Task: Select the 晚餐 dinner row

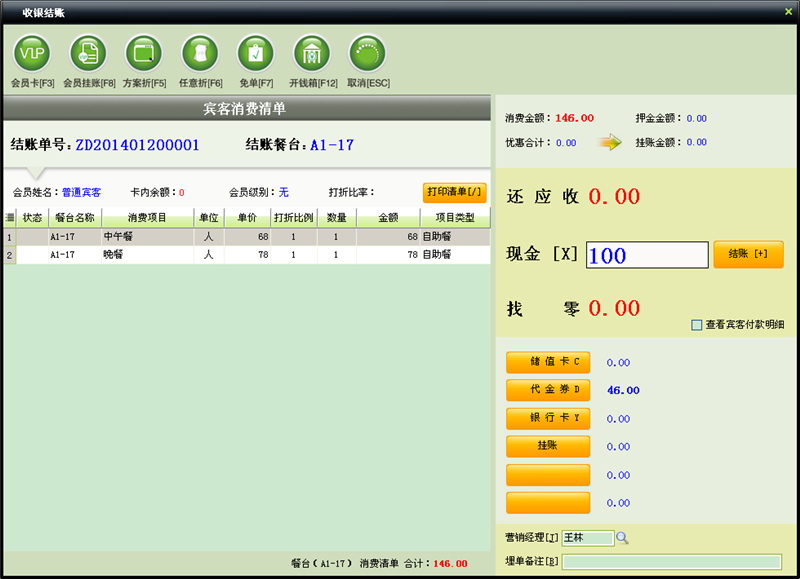Action: click(x=147, y=255)
